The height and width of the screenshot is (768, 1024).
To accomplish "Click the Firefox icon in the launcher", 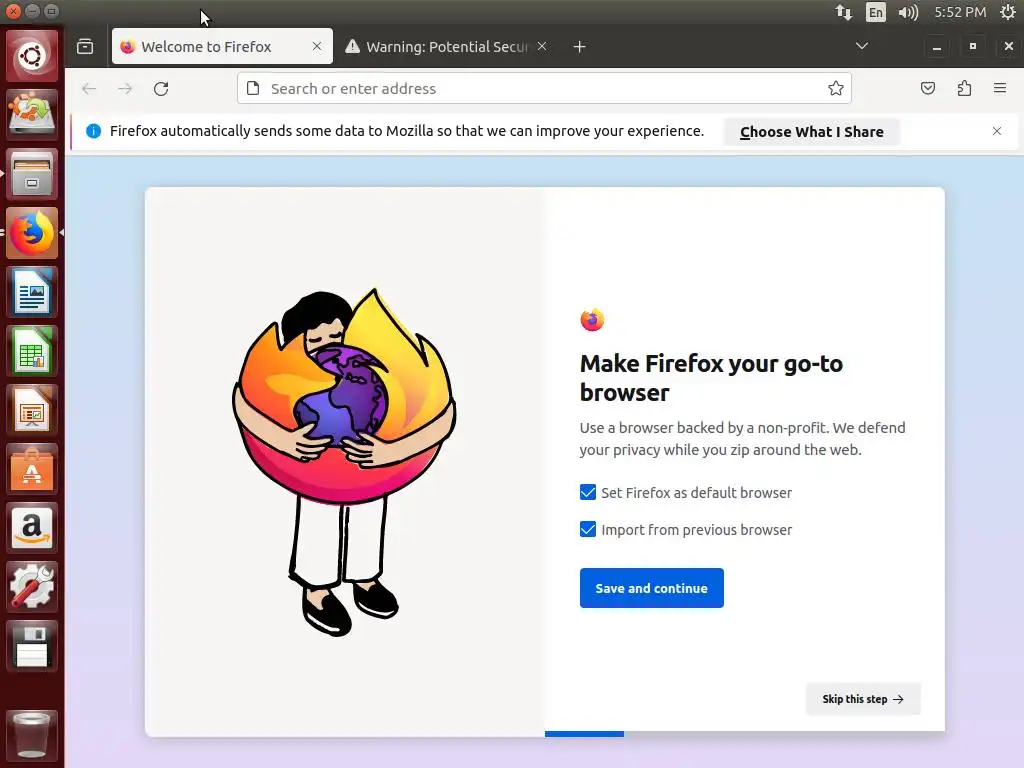I will (32, 233).
